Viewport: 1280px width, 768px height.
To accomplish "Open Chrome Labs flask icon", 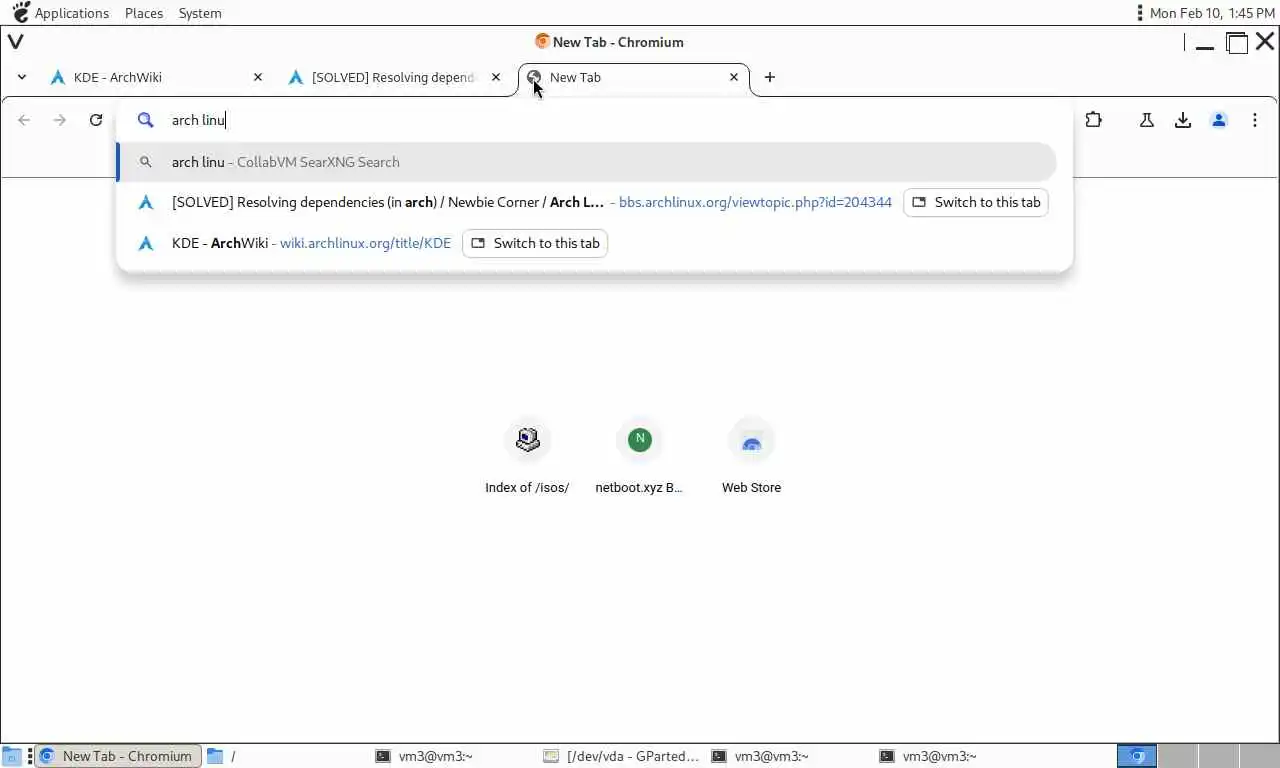I will click(x=1147, y=120).
